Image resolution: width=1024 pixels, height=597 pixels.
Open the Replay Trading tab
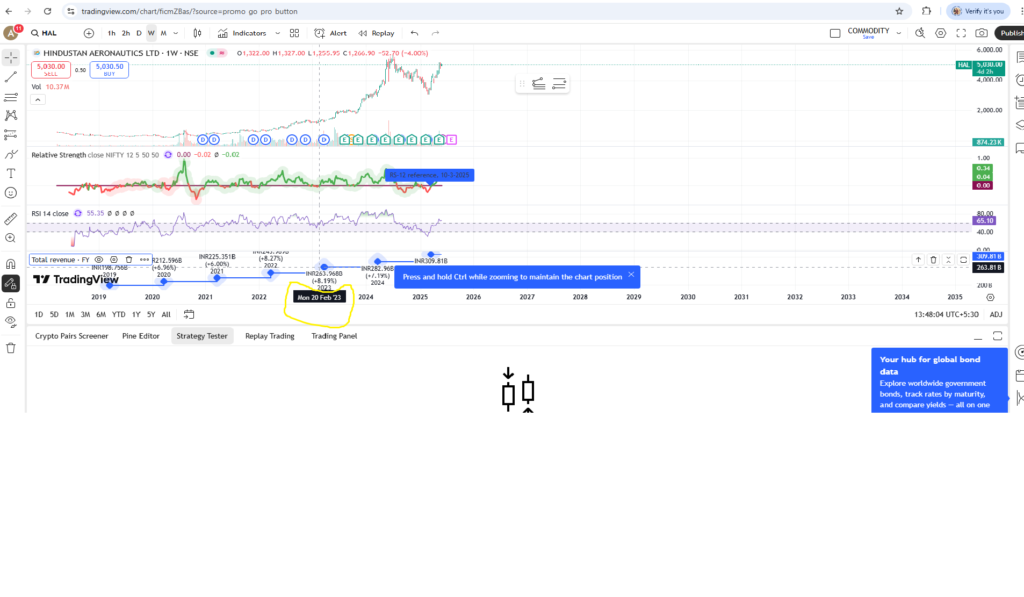270,336
